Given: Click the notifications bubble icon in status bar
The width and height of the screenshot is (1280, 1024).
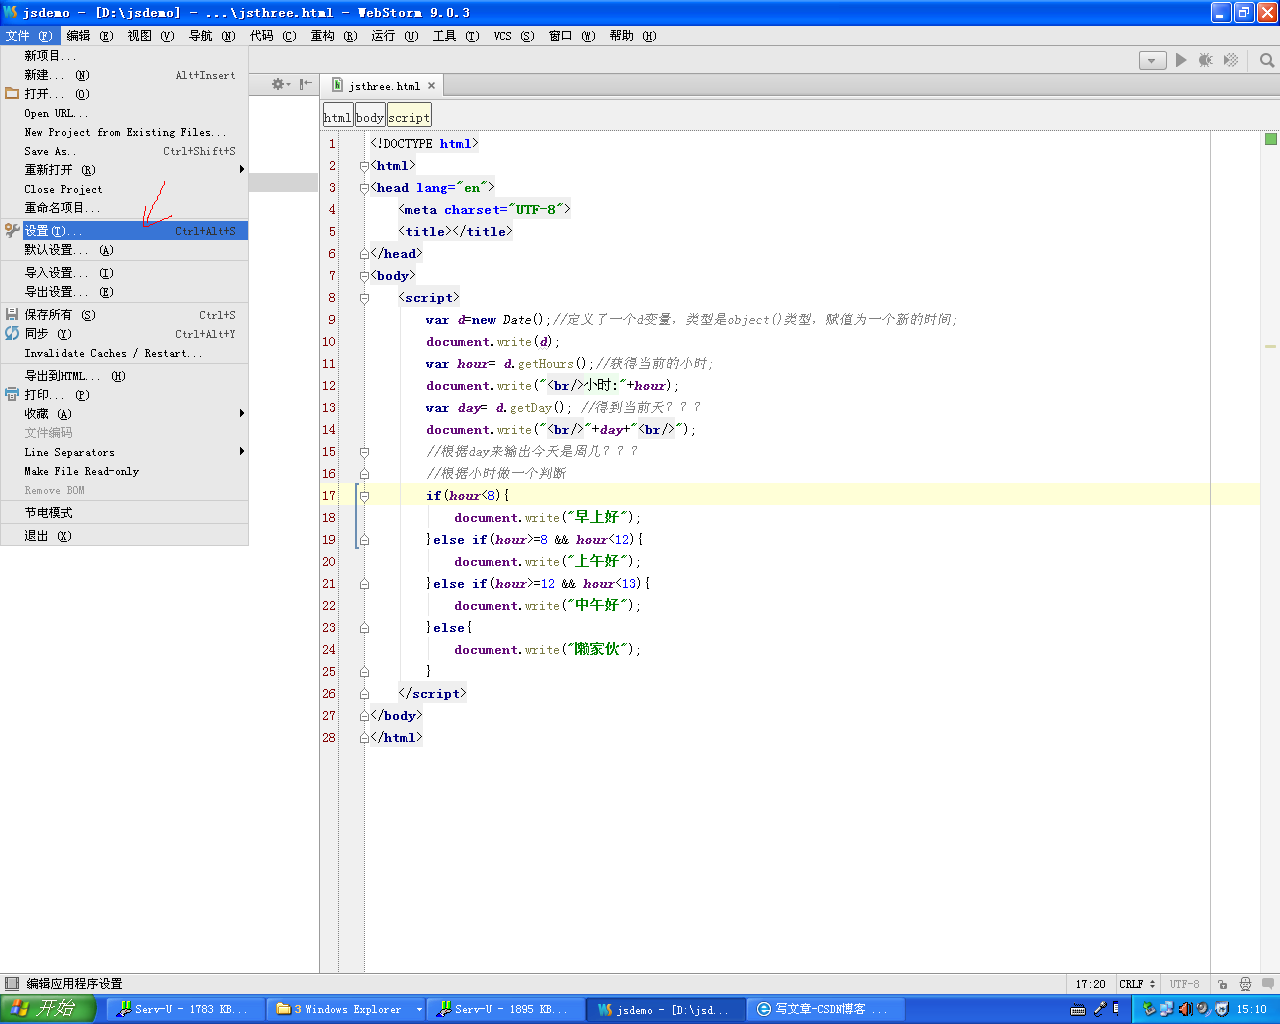Looking at the screenshot, I should [x=1267, y=984].
